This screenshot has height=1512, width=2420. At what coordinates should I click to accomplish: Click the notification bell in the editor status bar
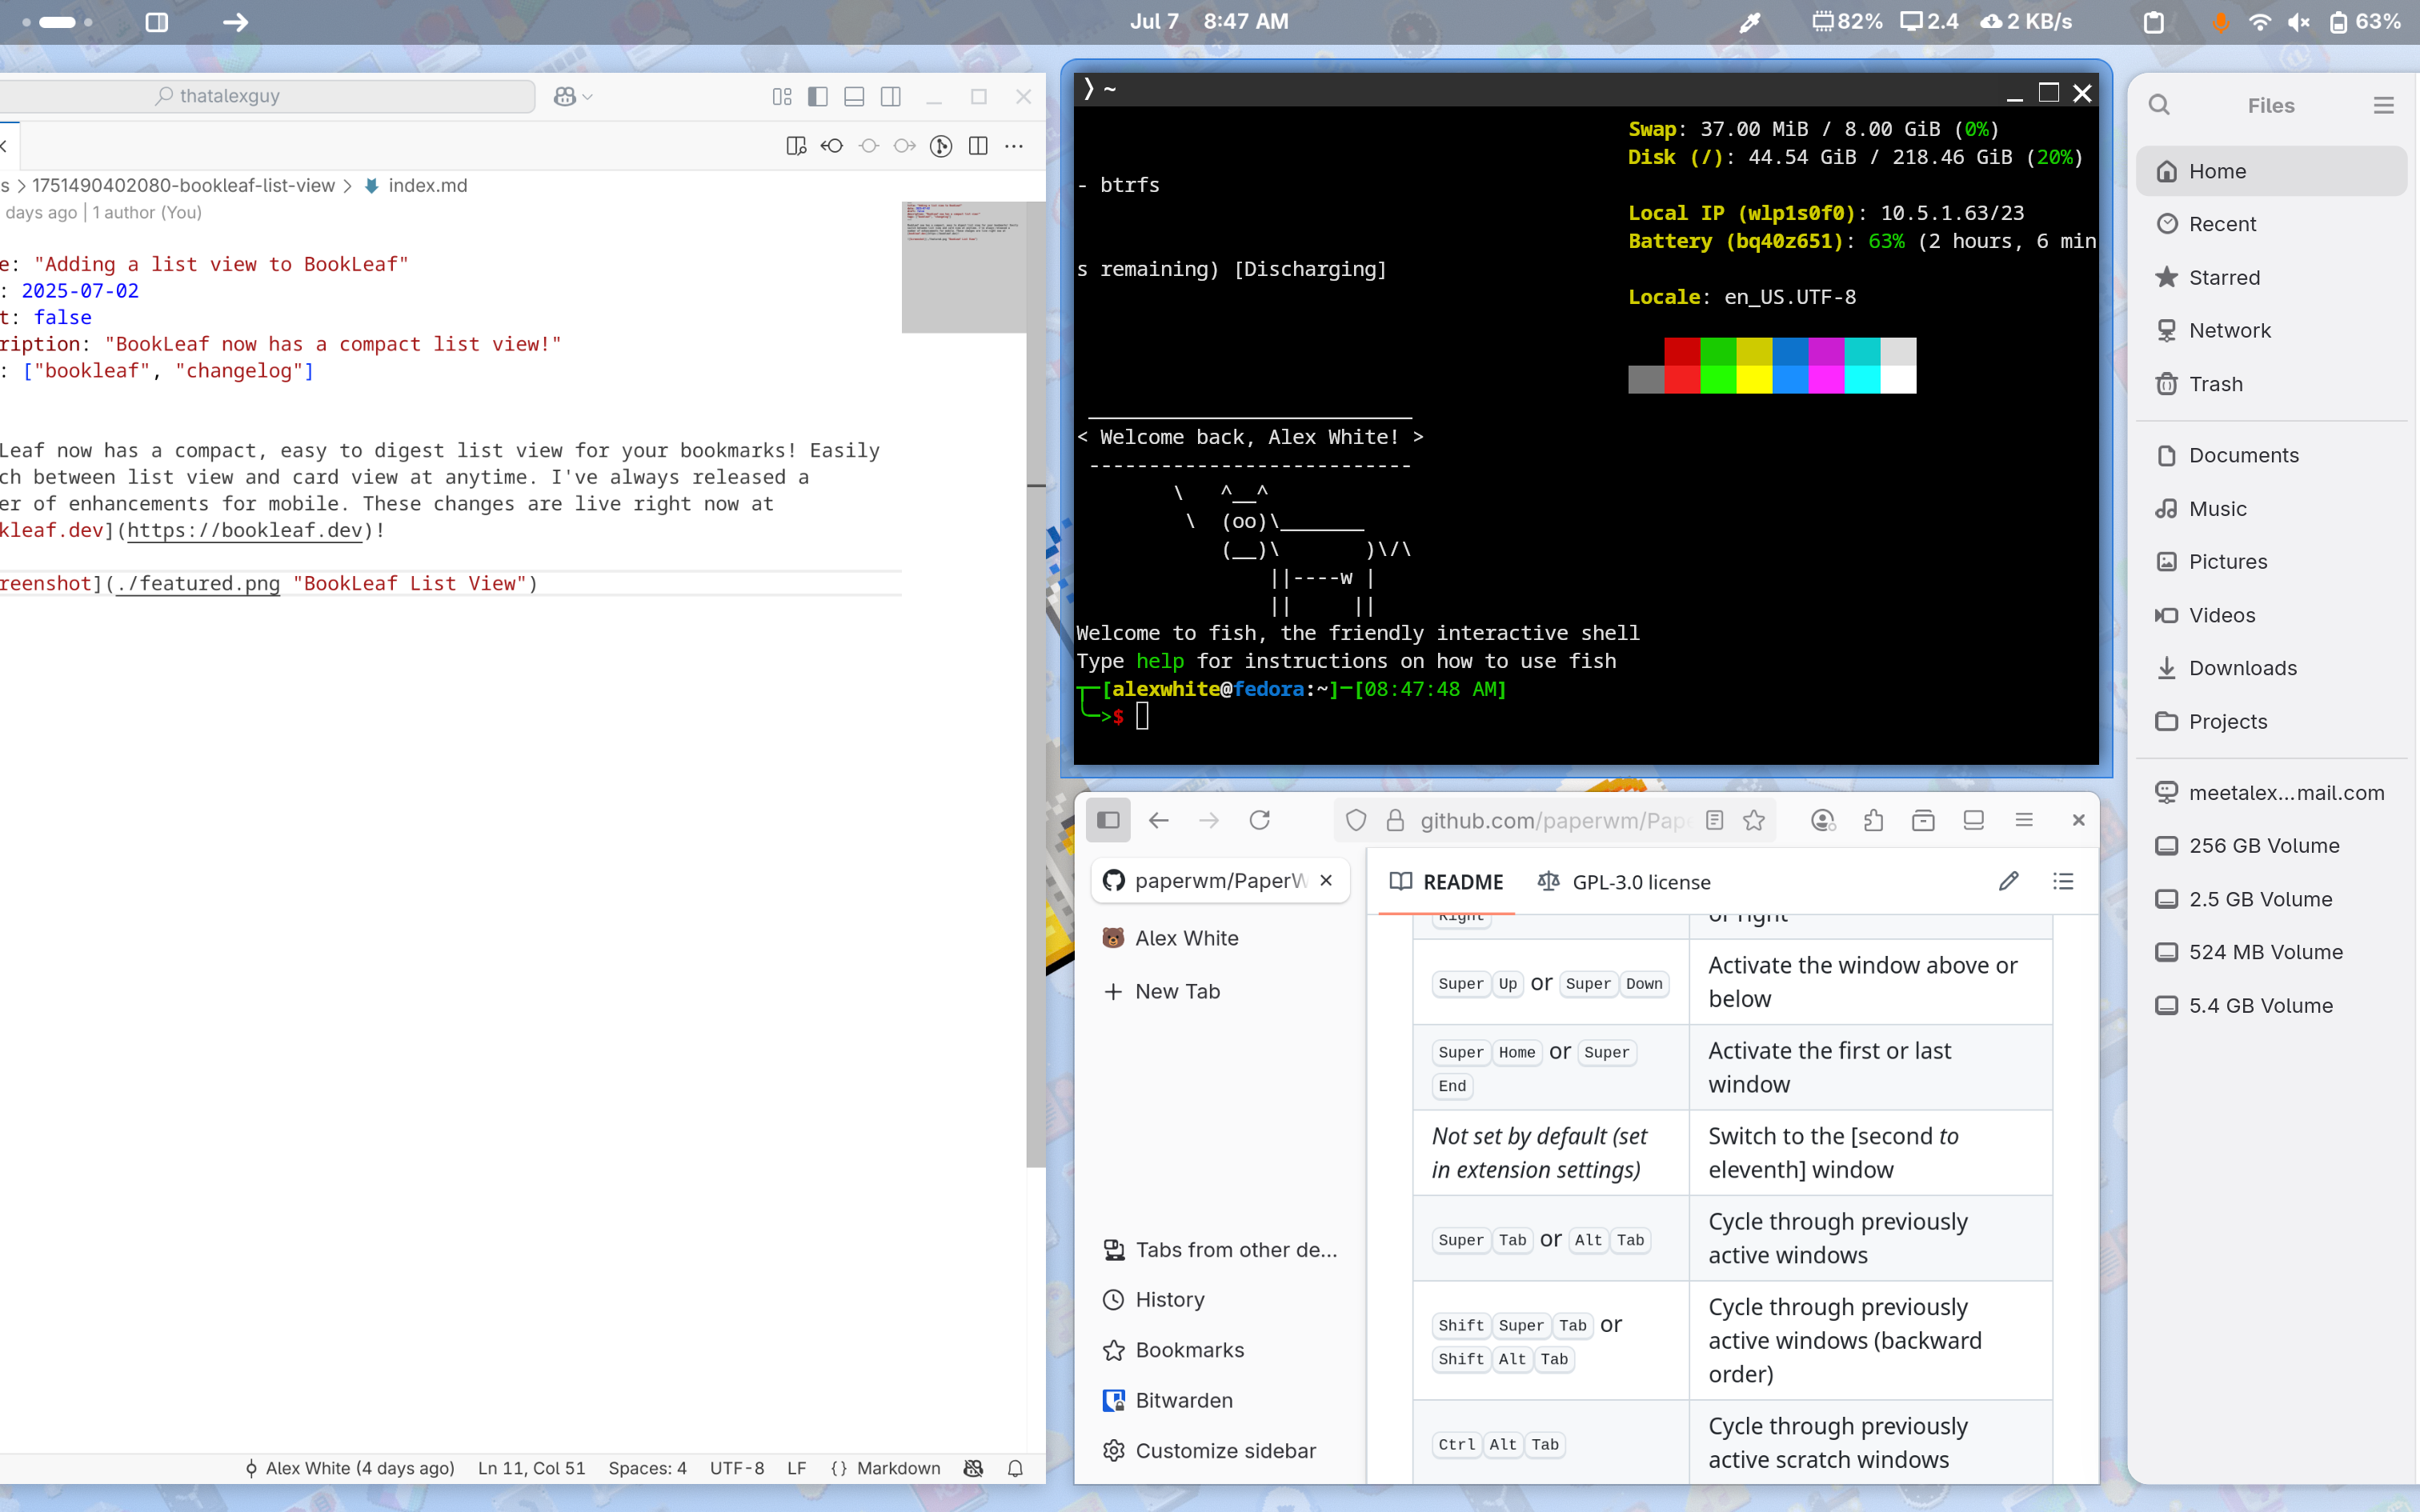coord(1013,1468)
